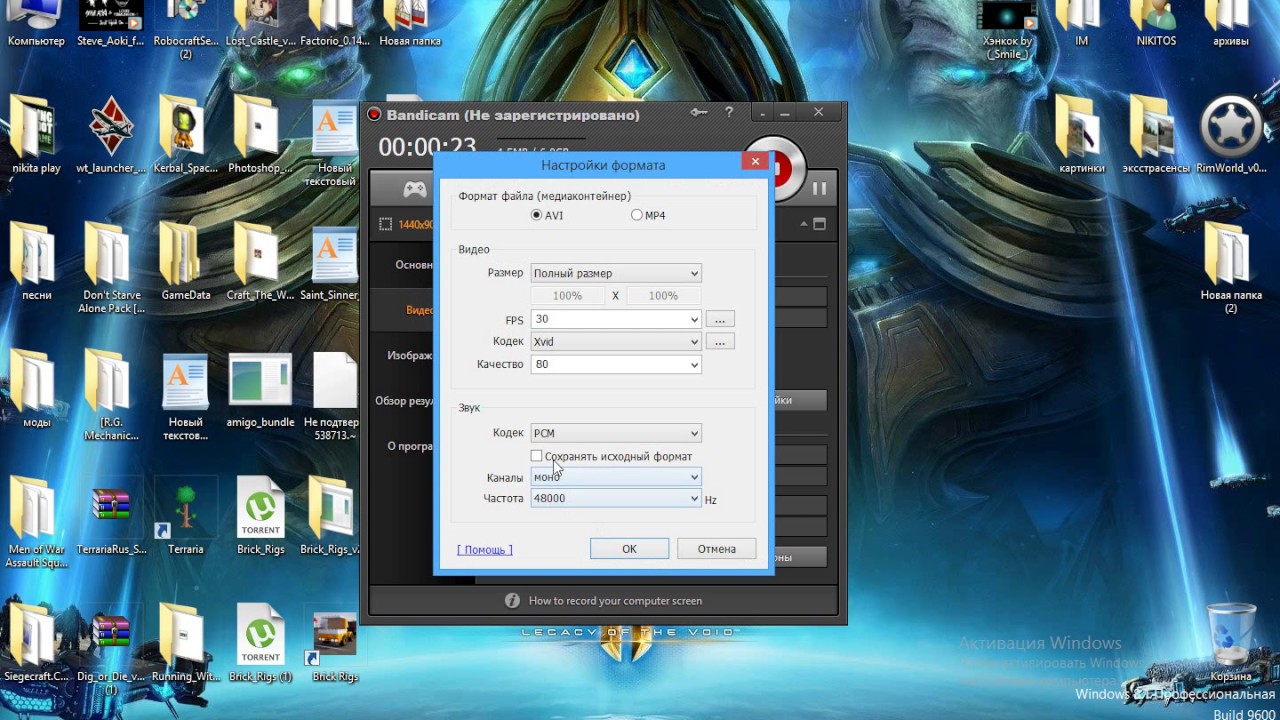The height and width of the screenshot is (720, 1280).
Task: Select the wt_launcher desktop icon
Action: click(111, 135)
